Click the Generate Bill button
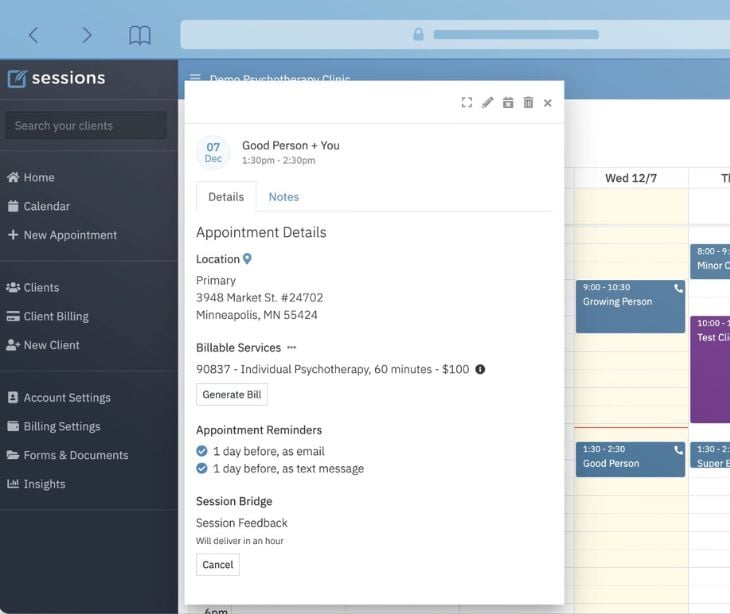Screen dimensions: 730x614 pos(232,395)
